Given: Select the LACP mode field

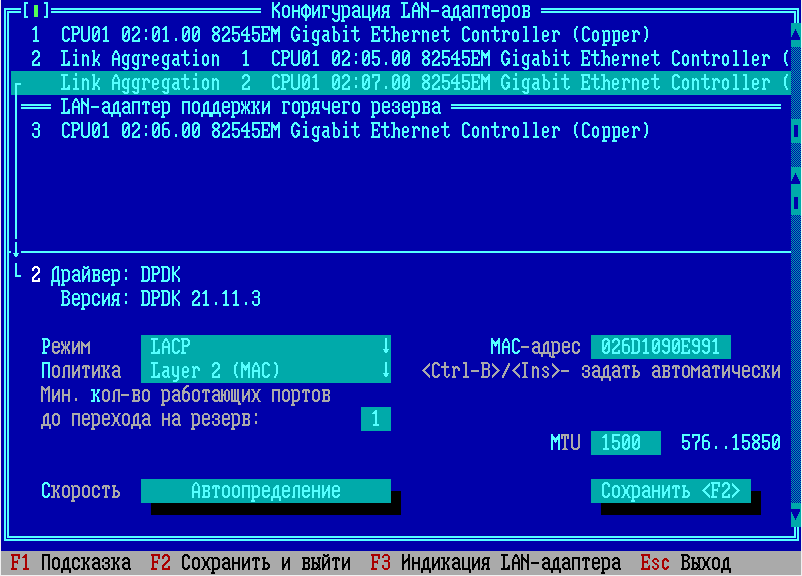Looking at the screenshot, I should pyautogui.click(x=260, y=347).
